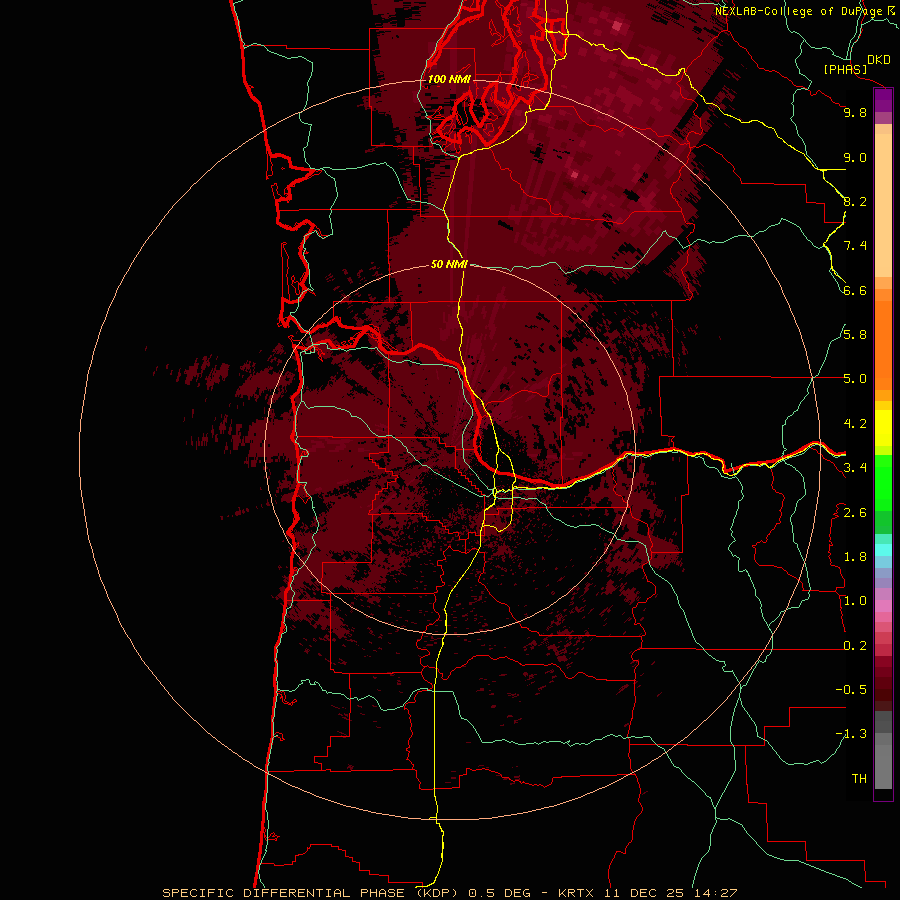
Task: Click the 1.8 value on the color scale
Action: pyautogui.click(x=855, y=557)
